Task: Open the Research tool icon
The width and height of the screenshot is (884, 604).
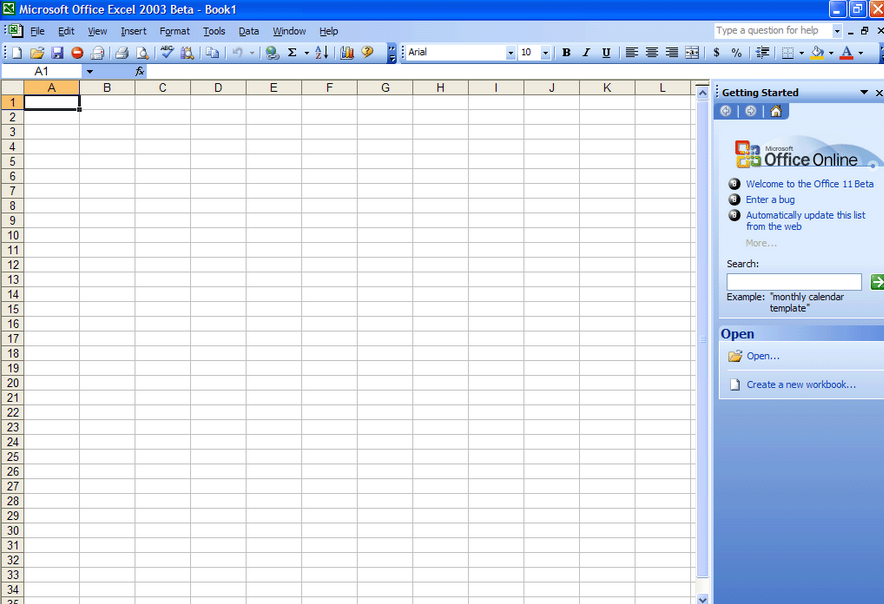Action: 187,52
